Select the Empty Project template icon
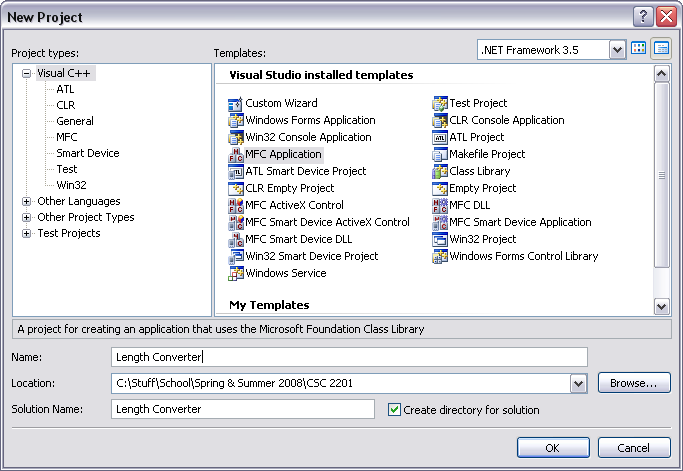Viewport: 683px width, 471px height. (440, 188)
